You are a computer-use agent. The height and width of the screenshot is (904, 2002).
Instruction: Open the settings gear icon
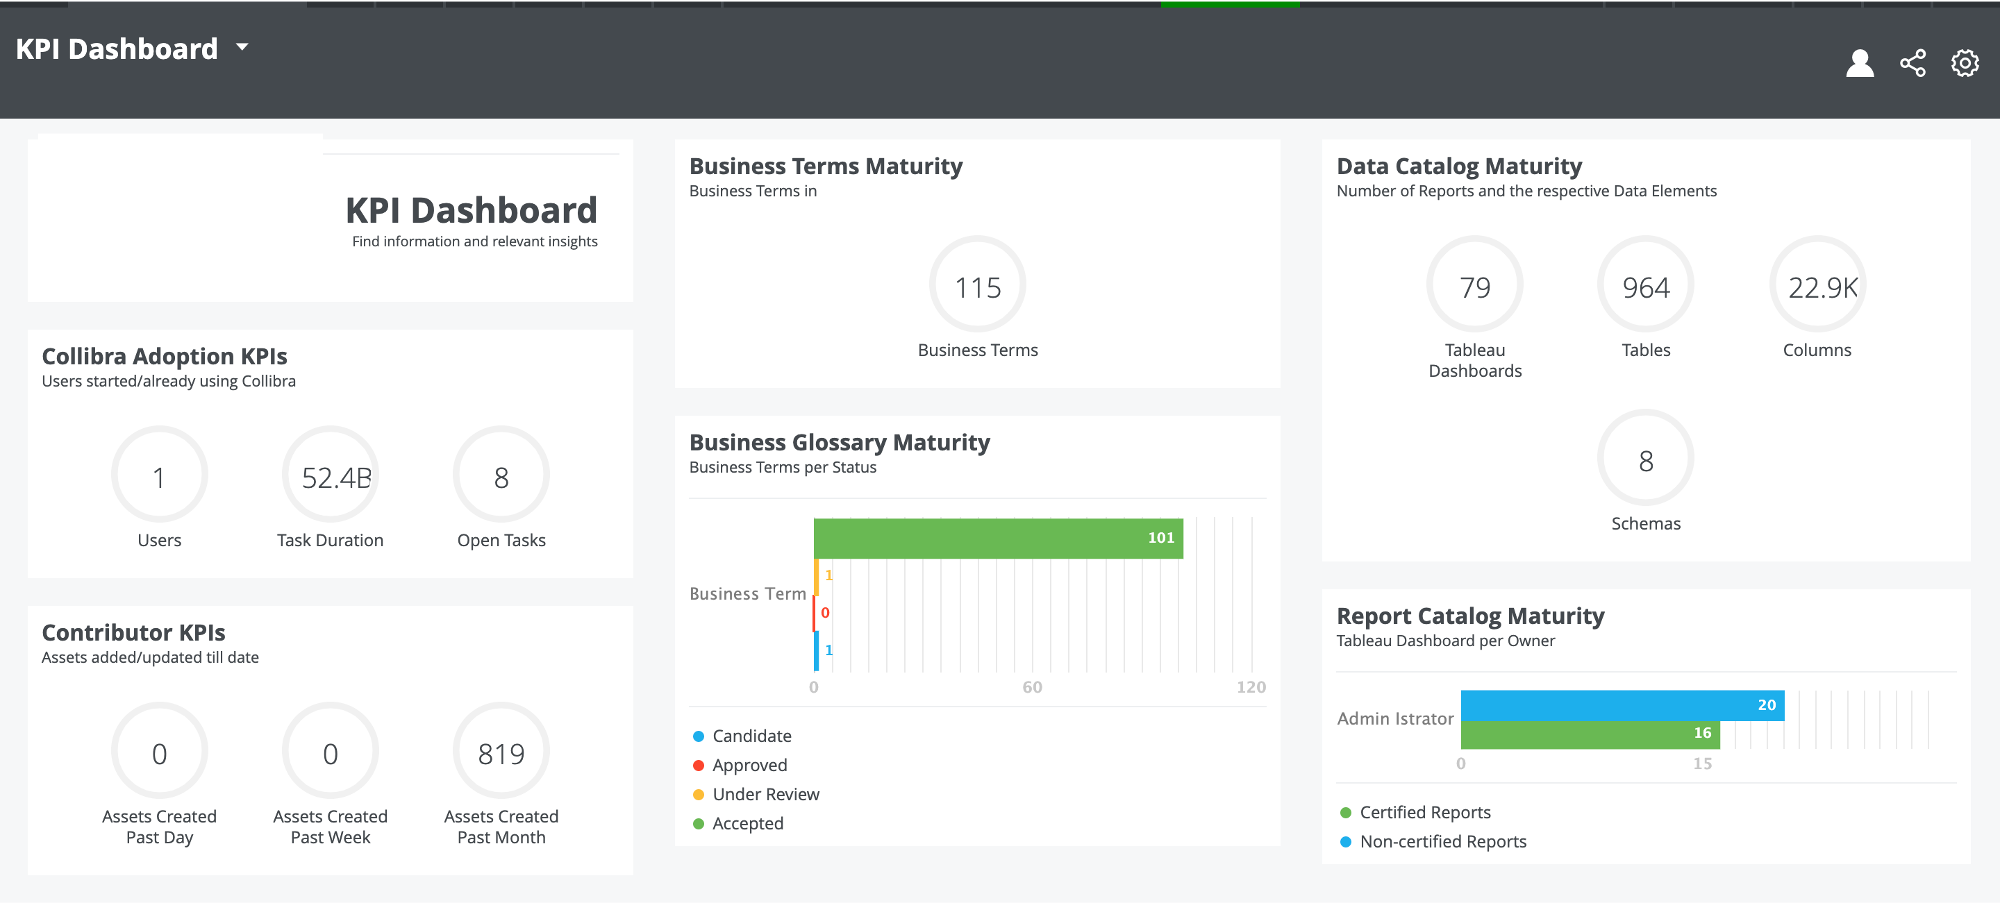(x=1965, y=63)
